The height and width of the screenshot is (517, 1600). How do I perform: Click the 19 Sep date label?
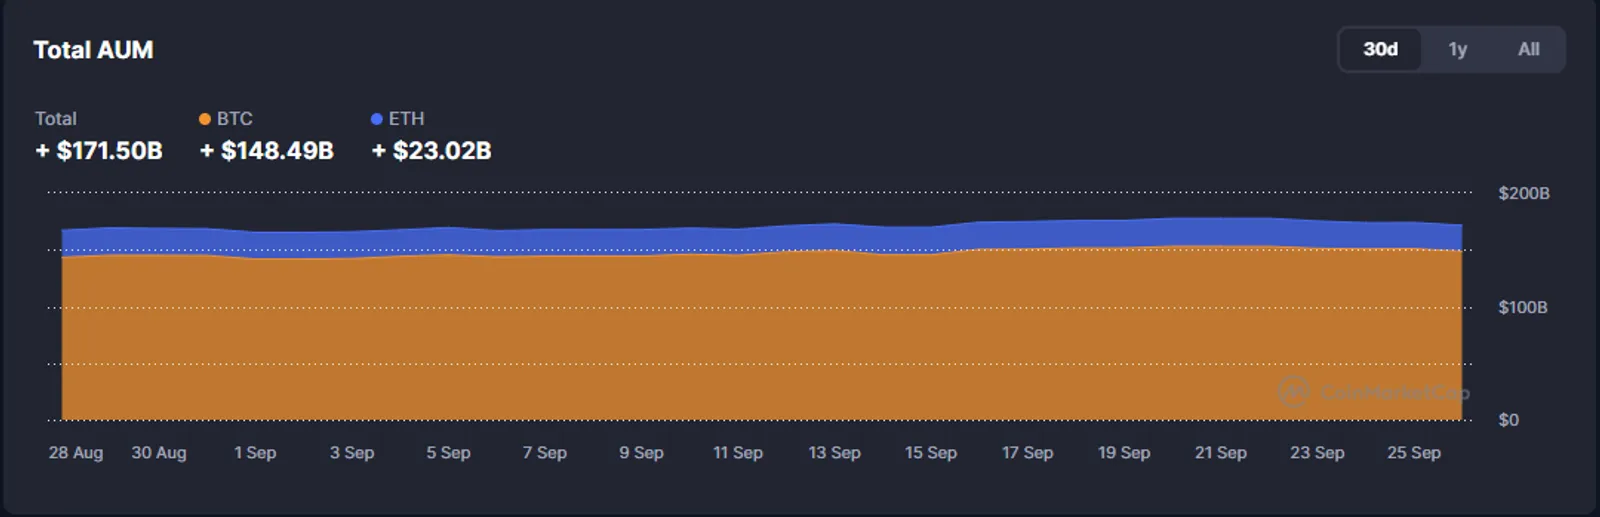[x=1124, y=453]
